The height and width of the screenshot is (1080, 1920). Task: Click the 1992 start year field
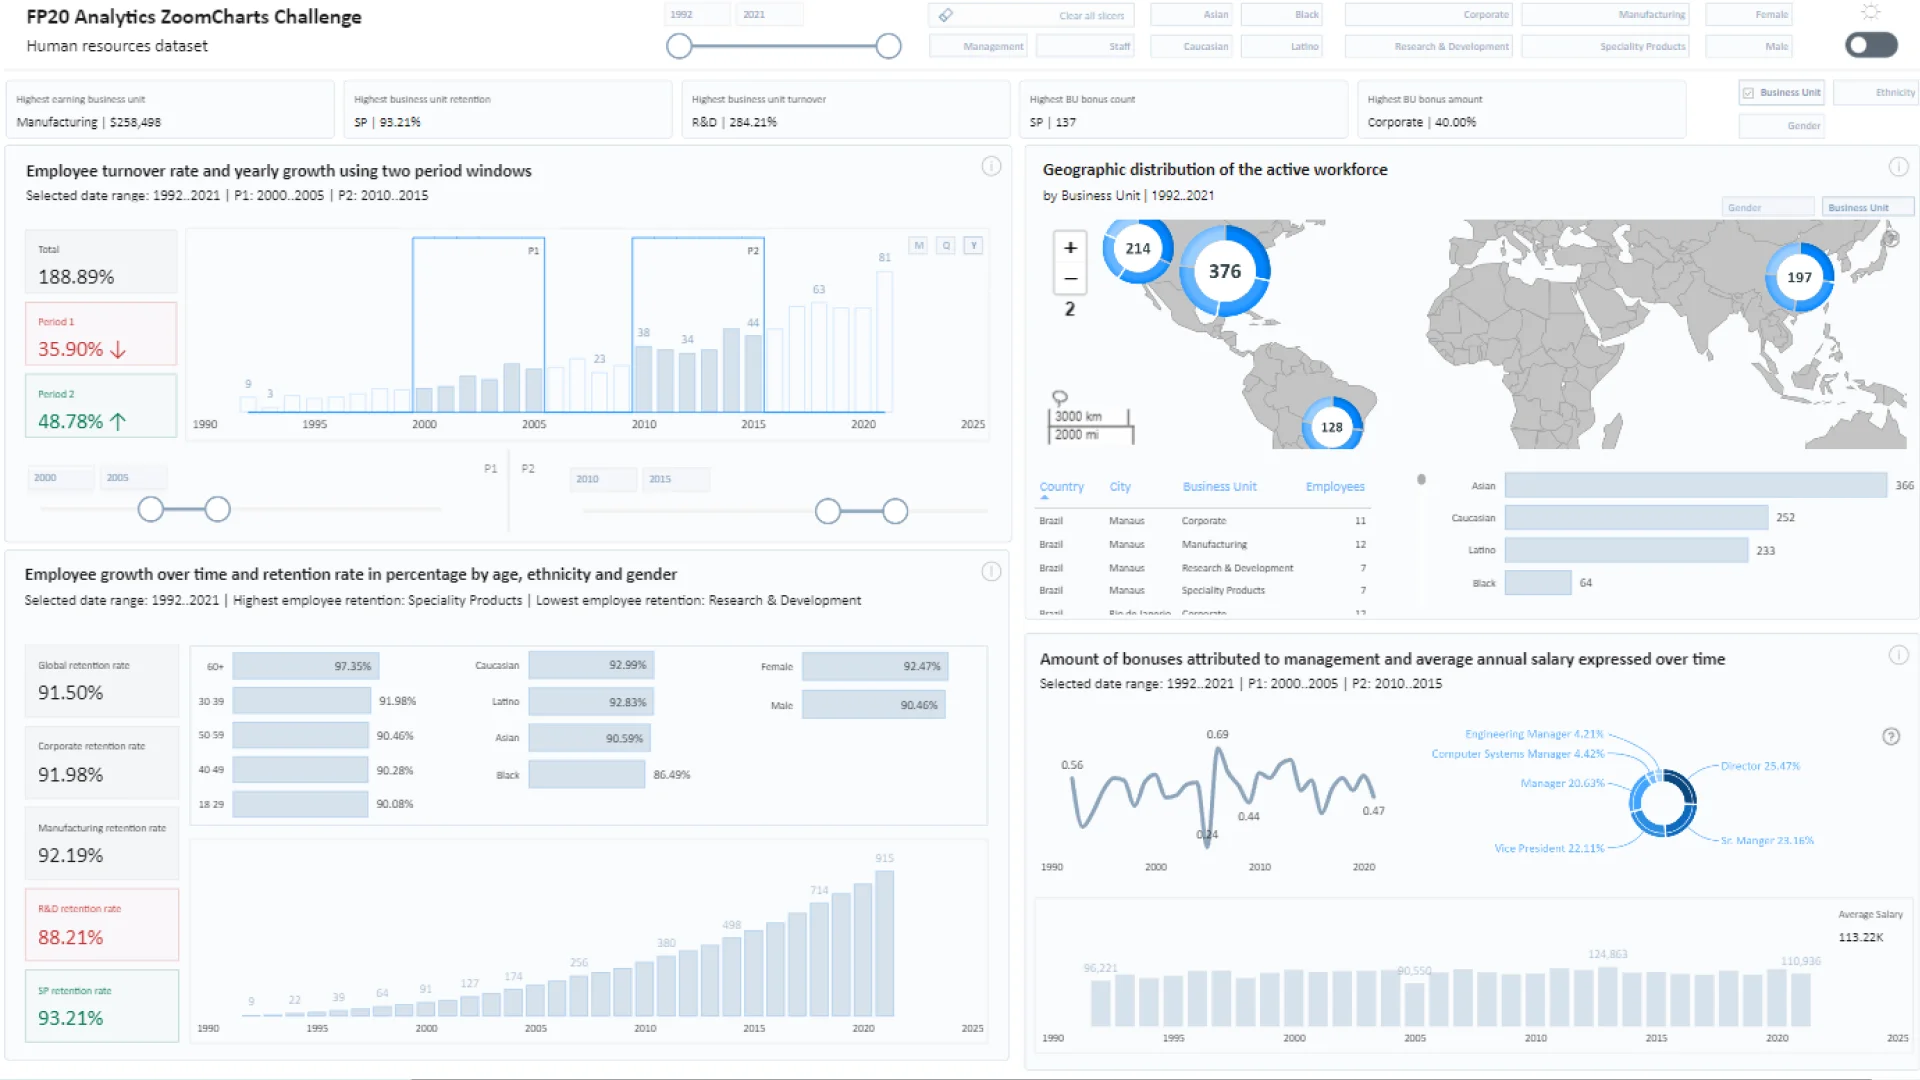(697, 15)
